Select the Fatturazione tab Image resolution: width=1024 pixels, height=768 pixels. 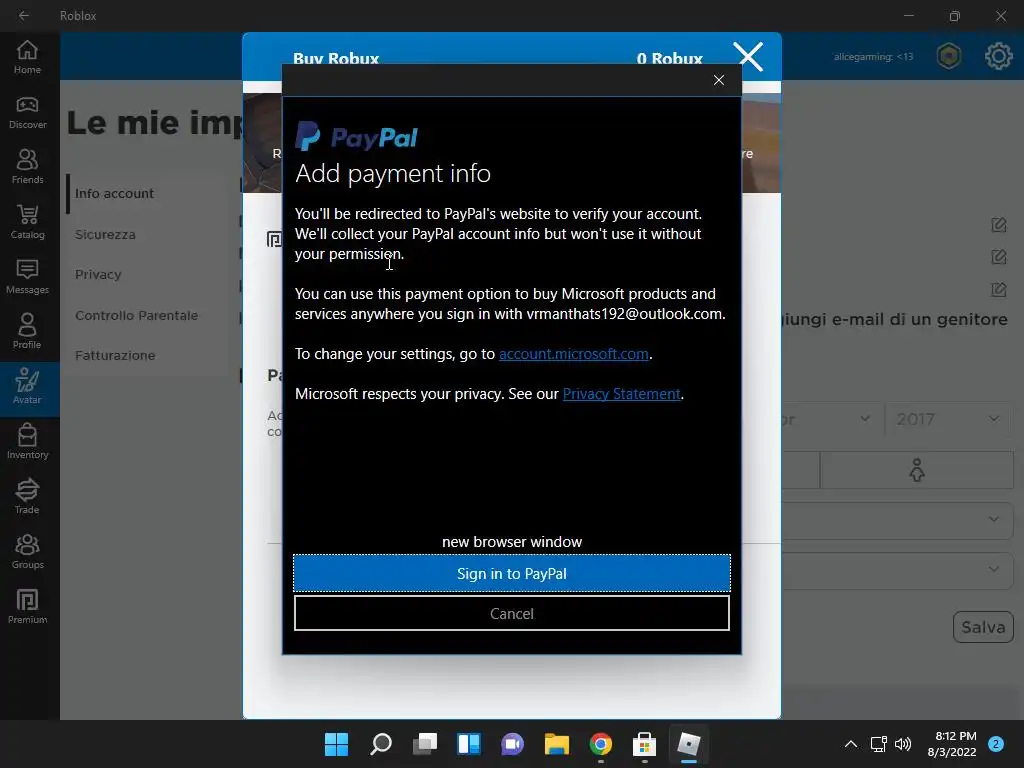pos(115,355)
